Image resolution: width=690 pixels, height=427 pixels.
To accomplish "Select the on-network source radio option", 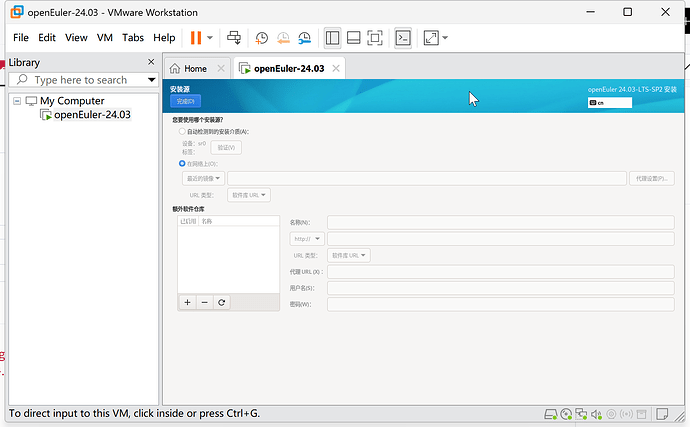I will (182, 163).
